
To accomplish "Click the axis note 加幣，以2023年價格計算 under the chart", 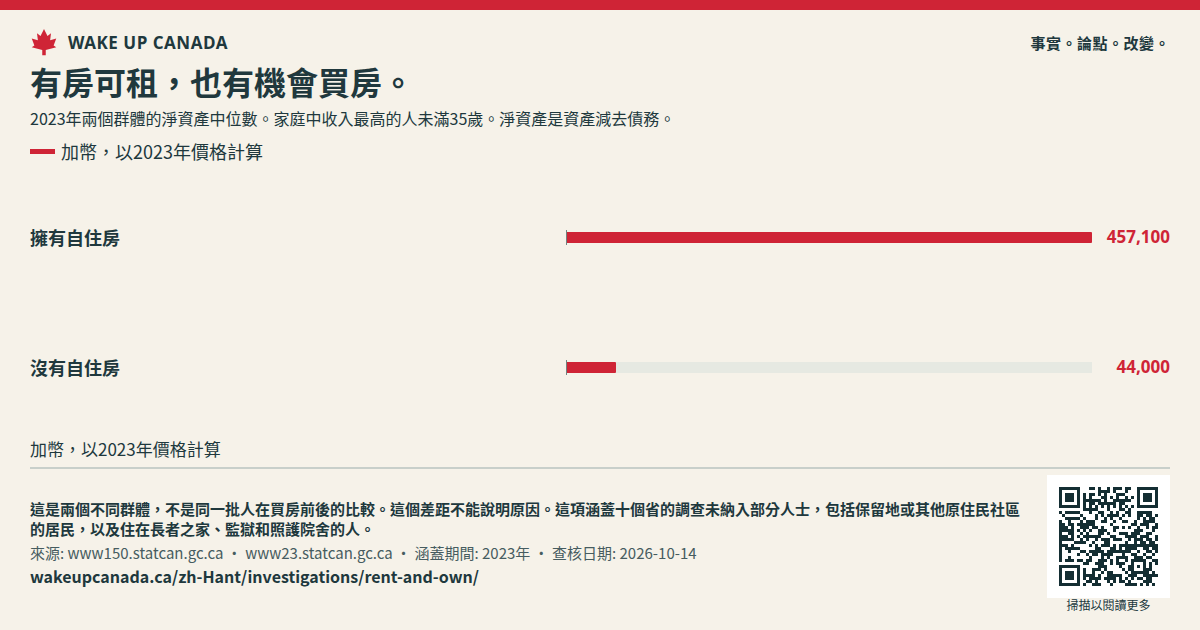I will 126,450.
